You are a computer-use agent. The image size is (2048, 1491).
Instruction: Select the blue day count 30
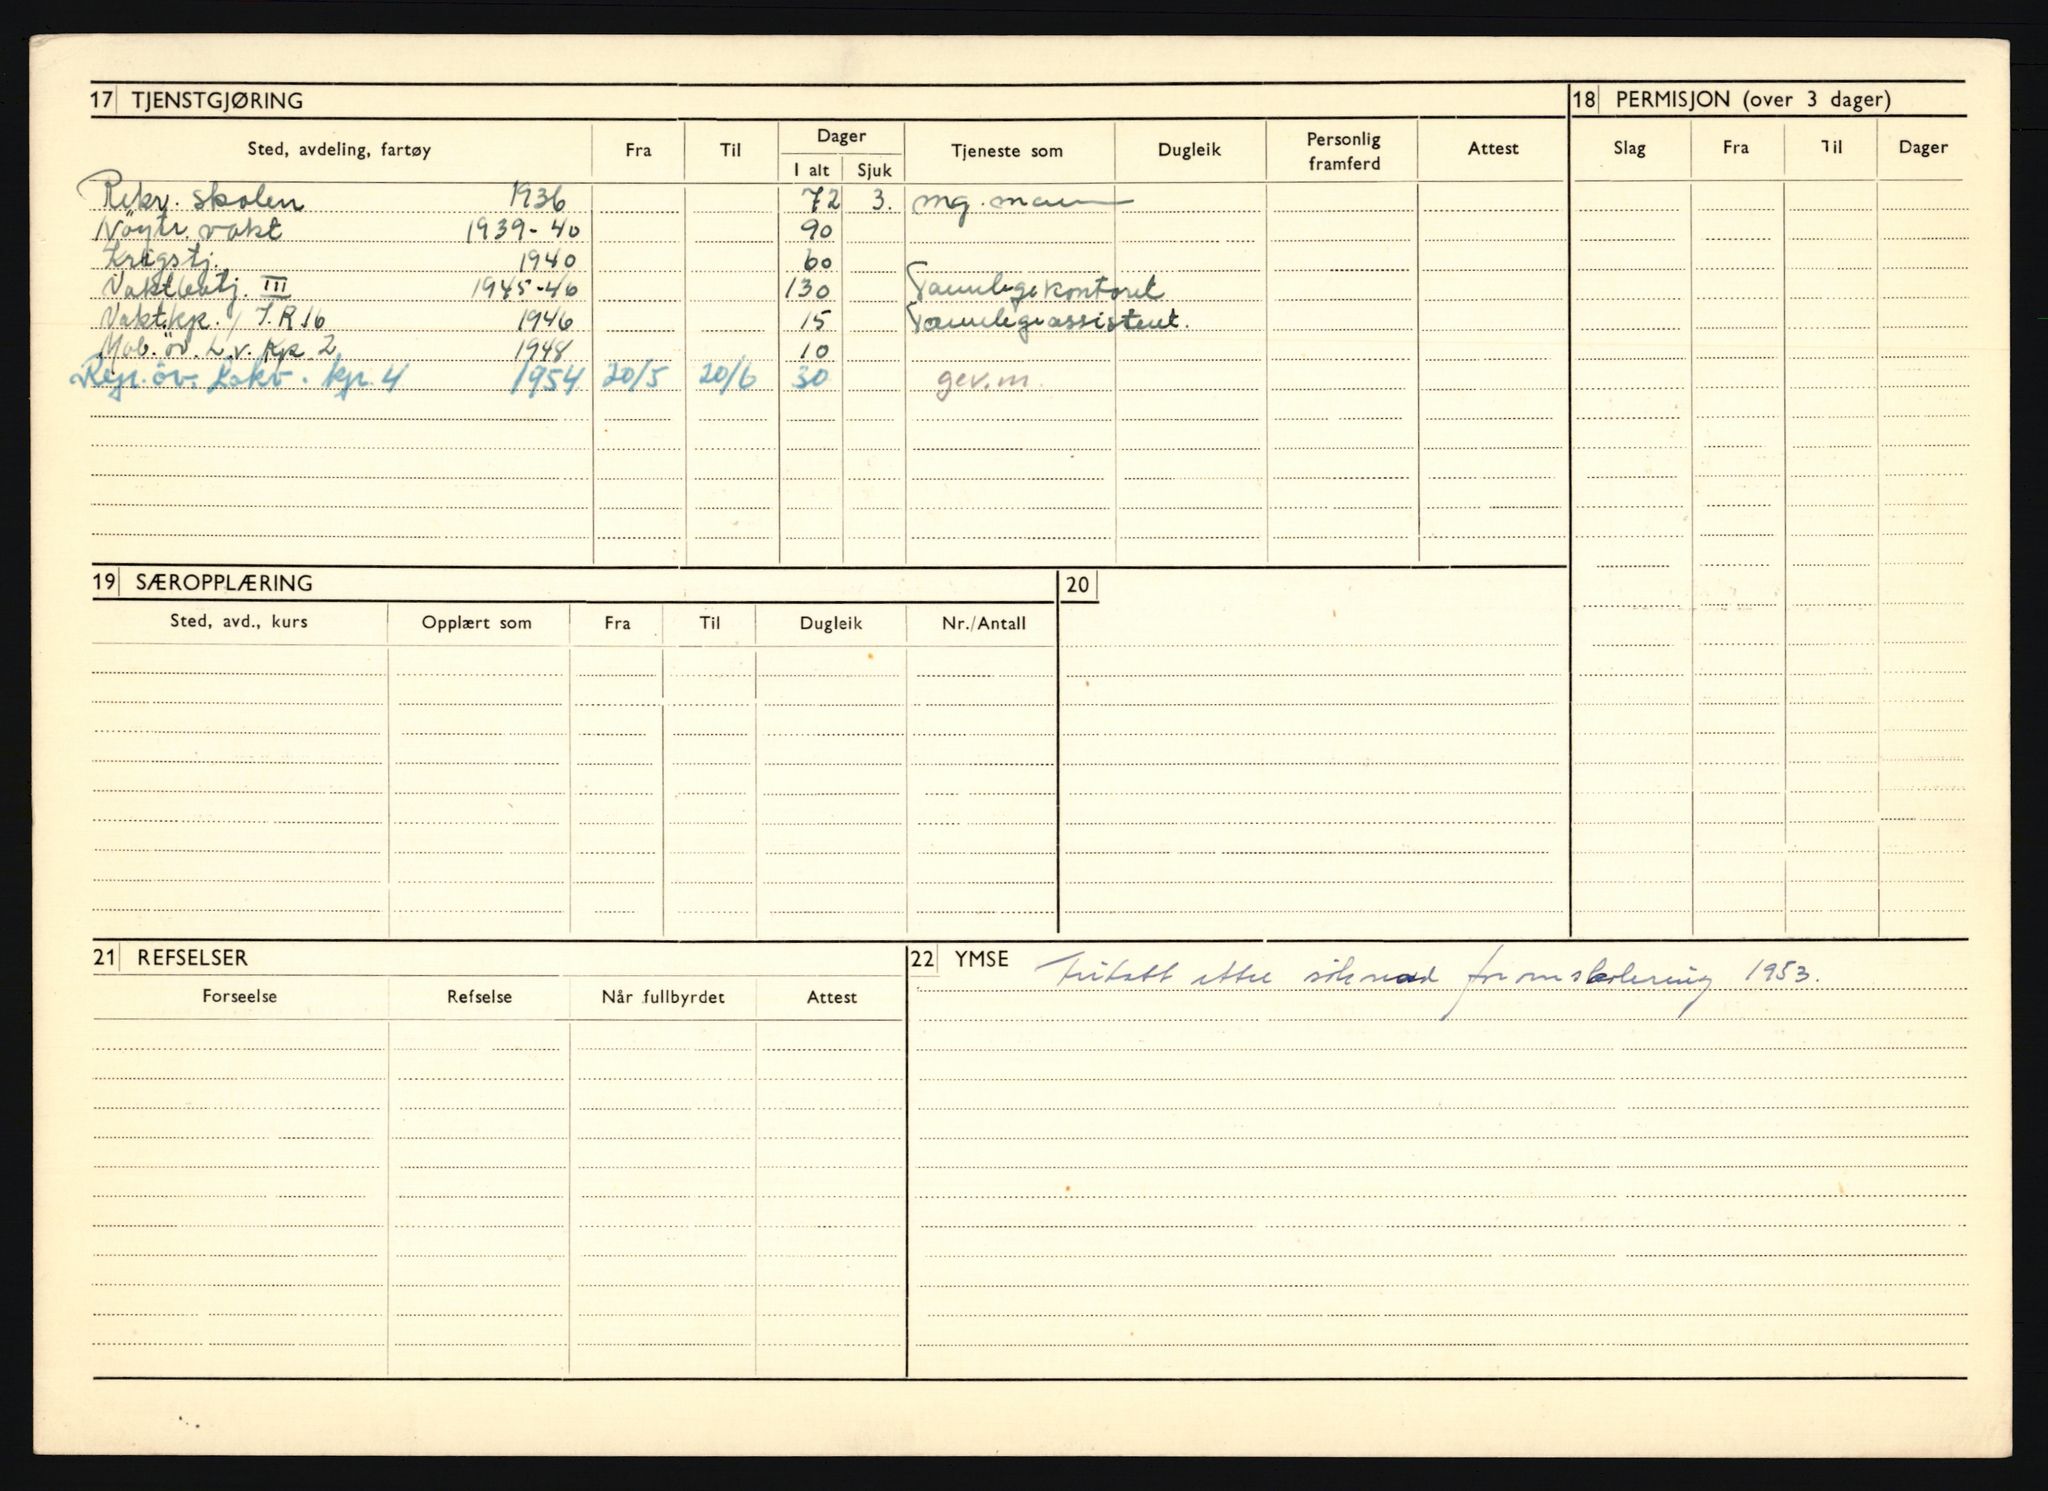coord(811,378)
